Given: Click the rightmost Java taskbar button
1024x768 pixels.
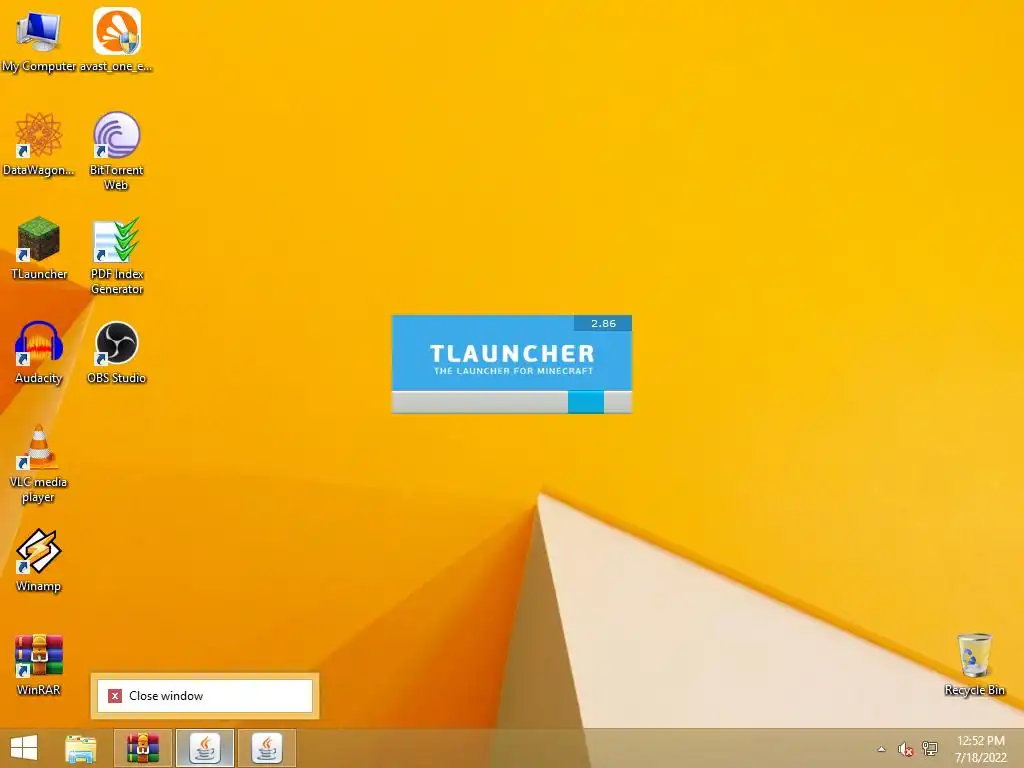Looking at the screenshot, I should click(x=266, y=748).
